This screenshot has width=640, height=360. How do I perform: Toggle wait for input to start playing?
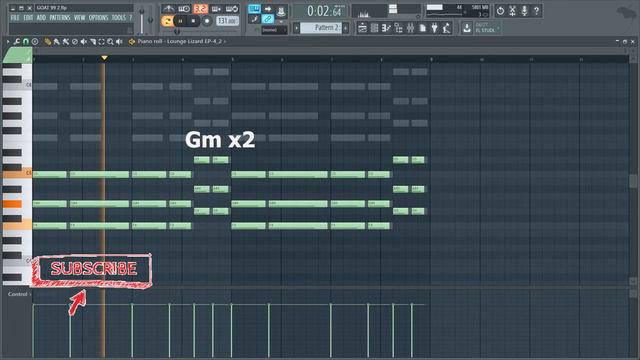pyautogui.click(x=184, y=9)
